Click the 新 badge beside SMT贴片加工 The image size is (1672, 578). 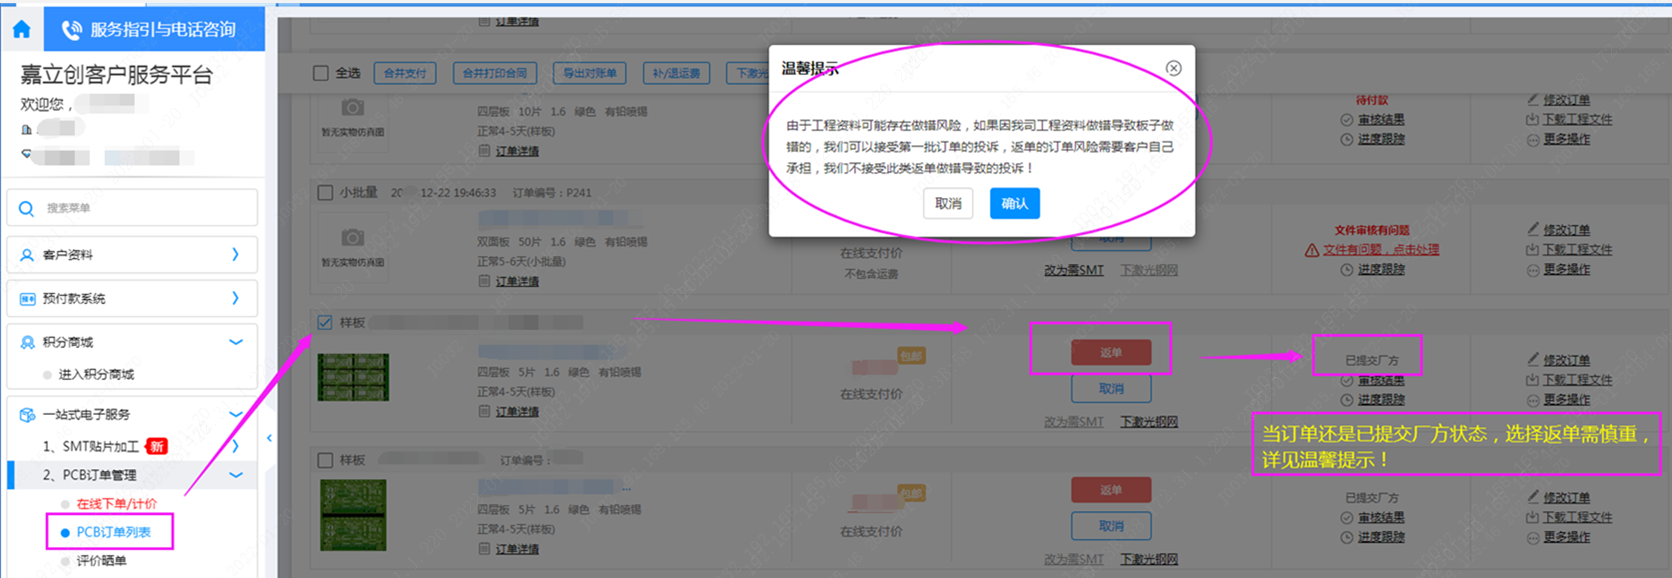click(157, 446)
